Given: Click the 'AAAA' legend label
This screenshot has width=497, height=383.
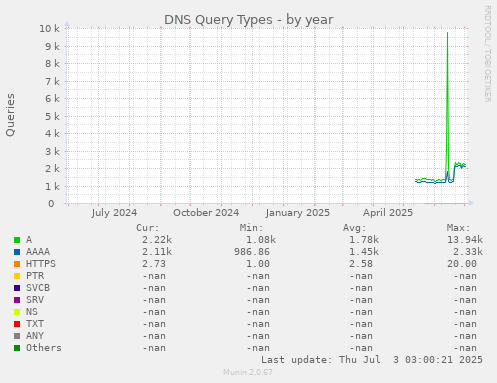Looking at the screenshot, I should 38,252.
